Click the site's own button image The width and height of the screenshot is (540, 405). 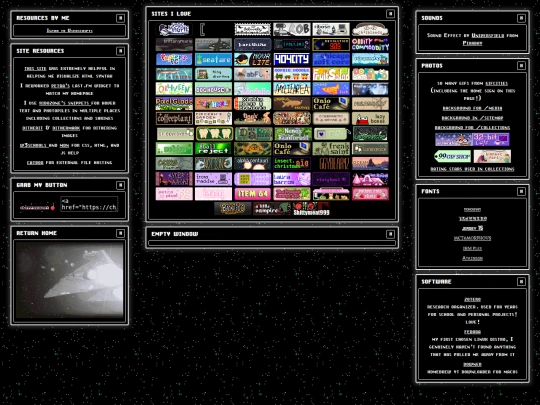37,207
